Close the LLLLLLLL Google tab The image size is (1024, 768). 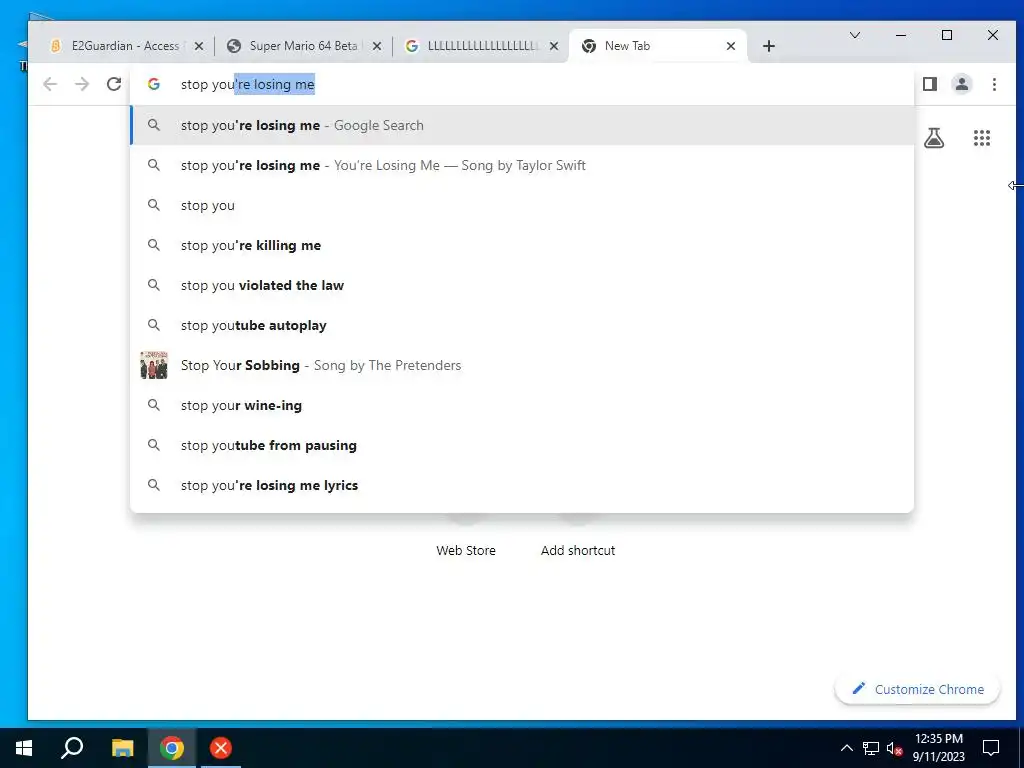(554, 46)
